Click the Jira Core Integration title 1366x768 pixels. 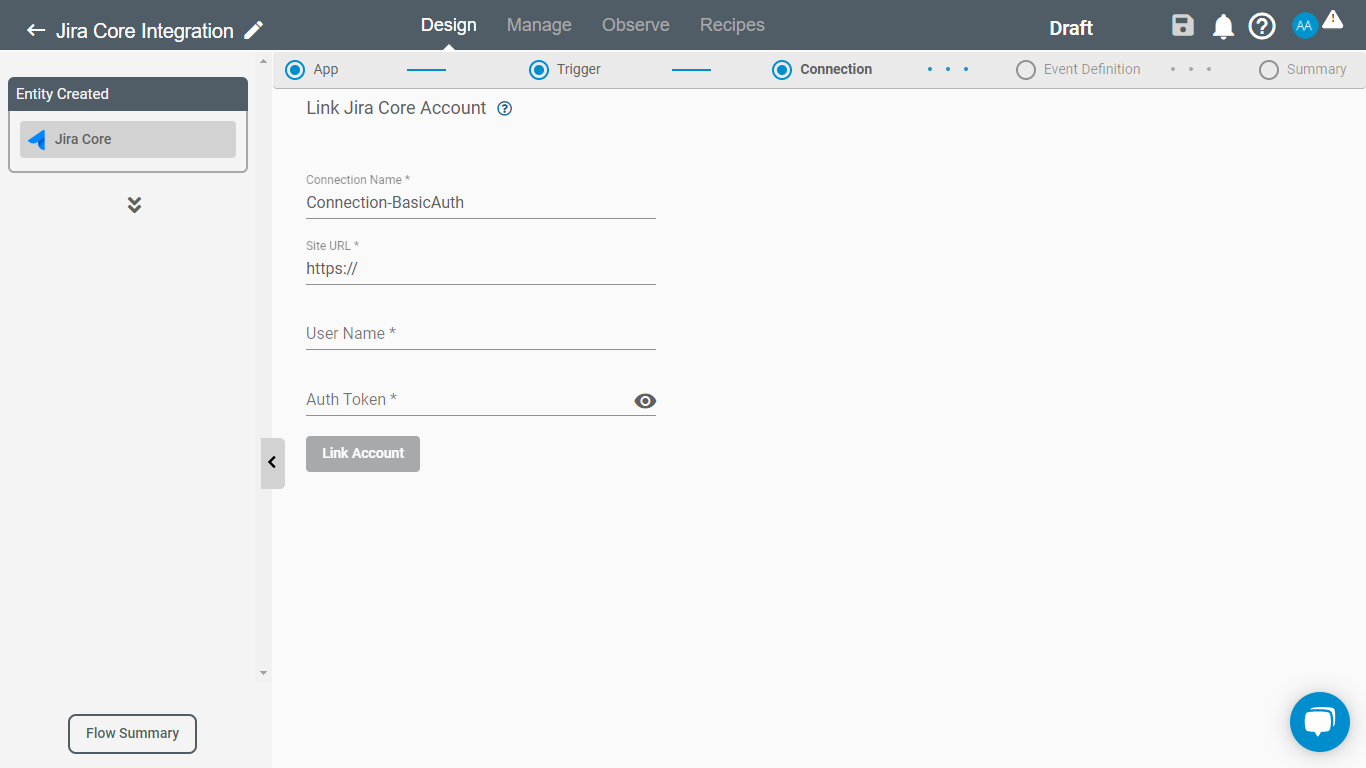(145, 31)
